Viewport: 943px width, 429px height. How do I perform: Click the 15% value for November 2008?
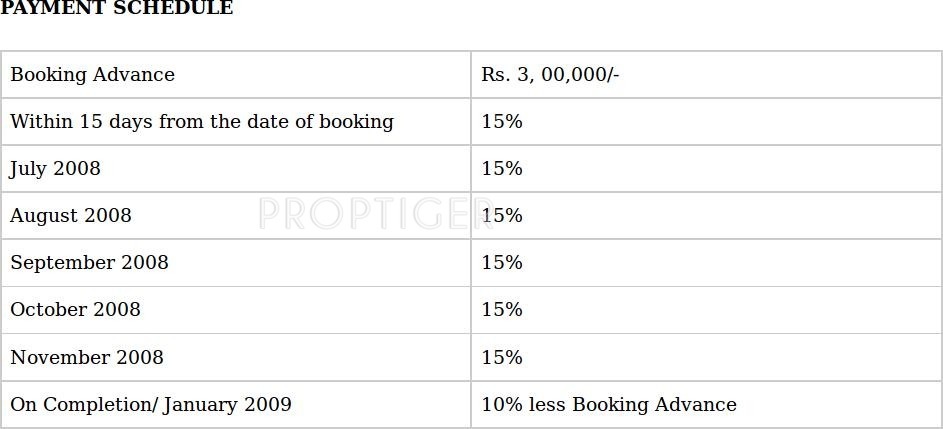tap(502, 358)
